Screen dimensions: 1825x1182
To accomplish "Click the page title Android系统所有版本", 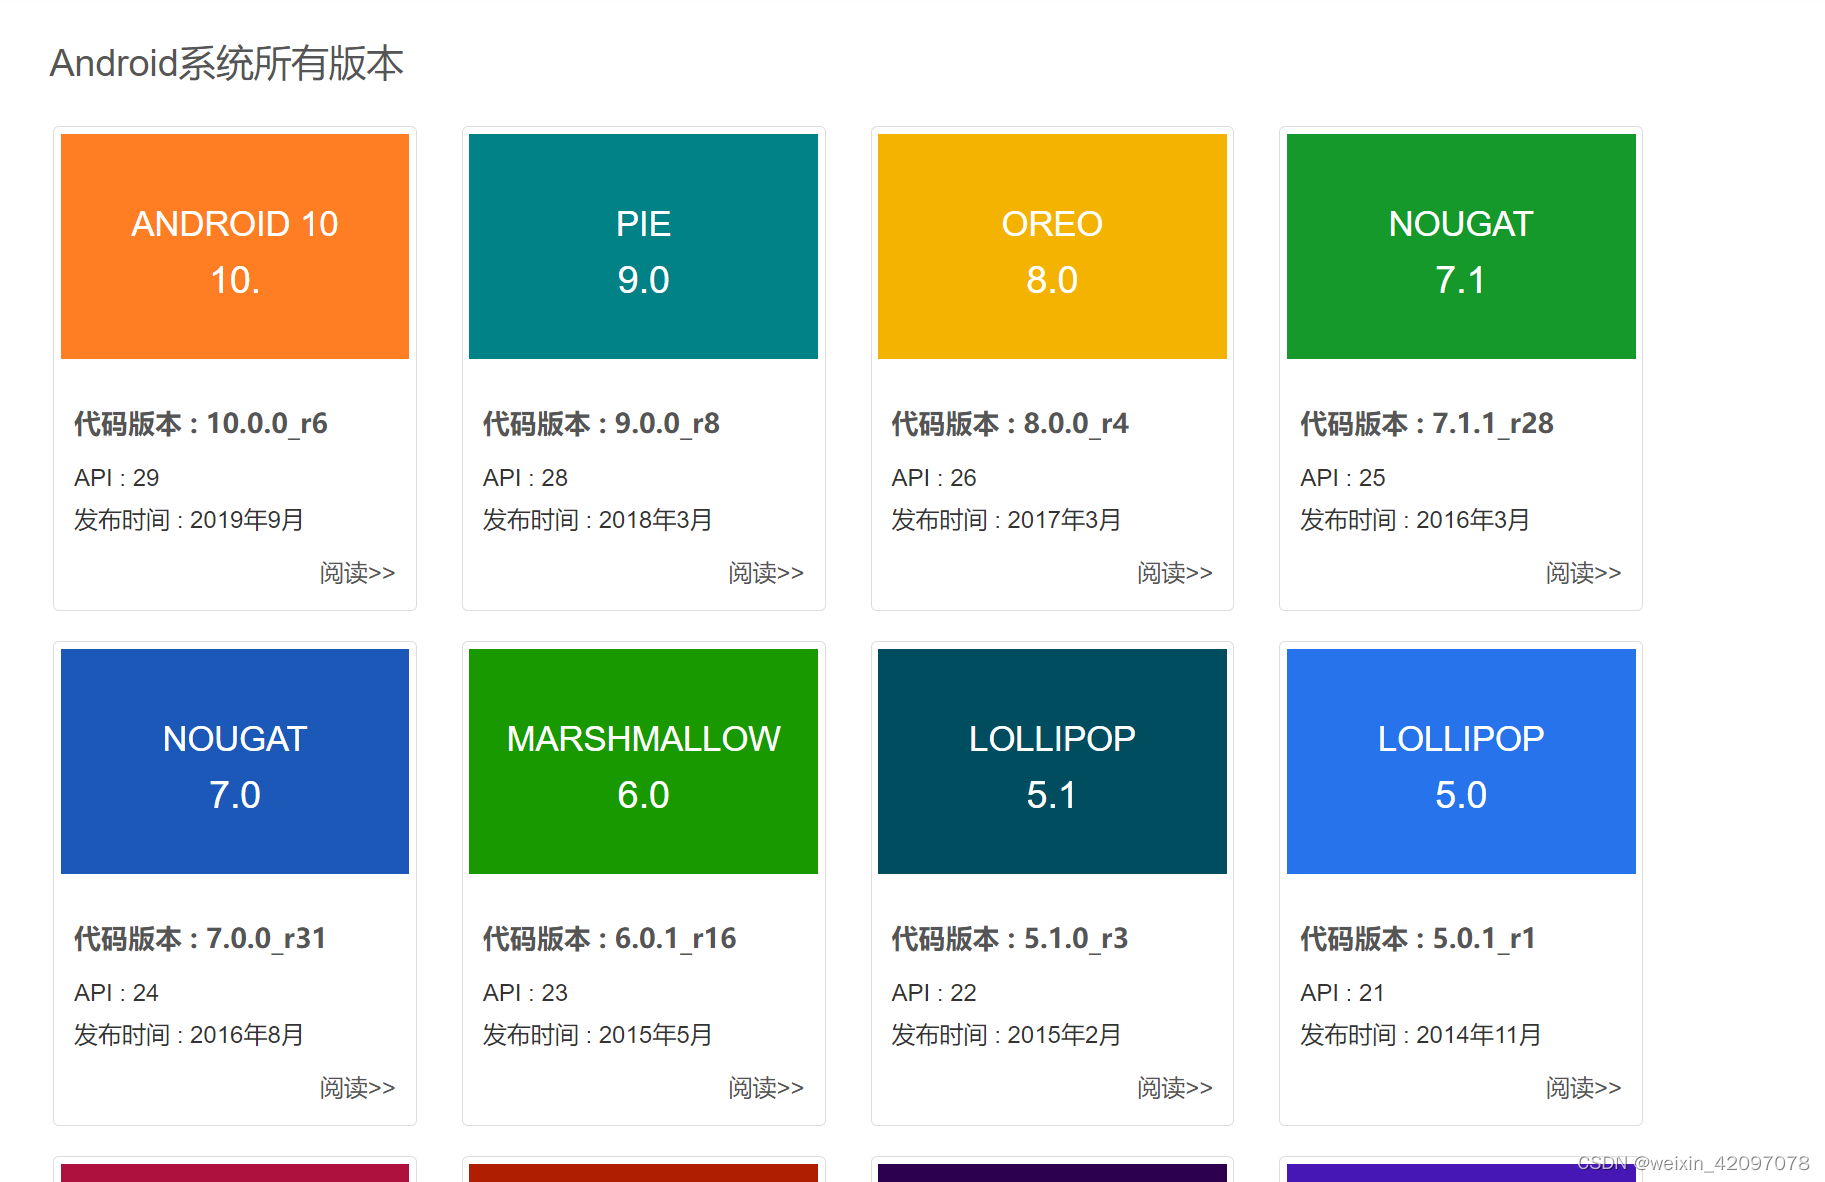I will click(227, 63).
